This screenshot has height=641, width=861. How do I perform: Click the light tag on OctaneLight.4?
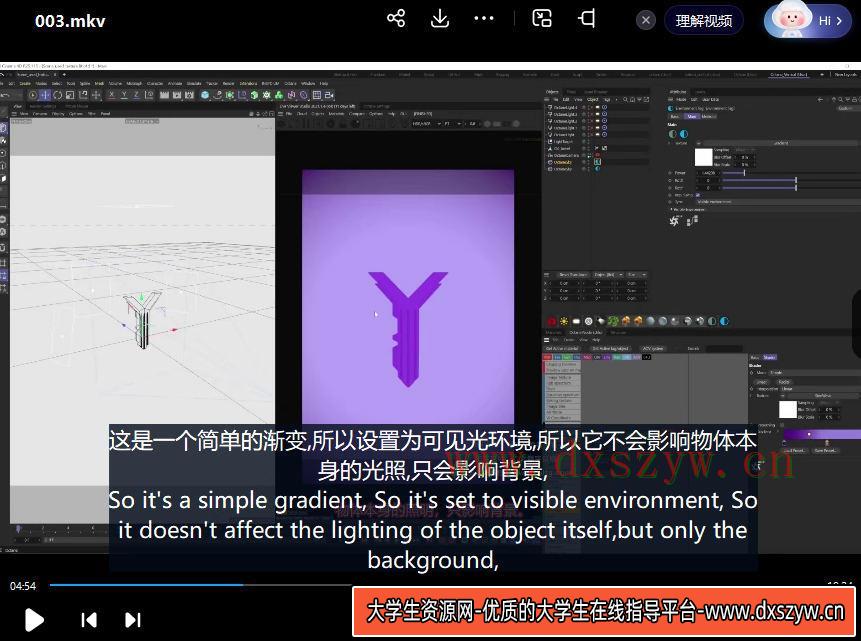point(597,108)
